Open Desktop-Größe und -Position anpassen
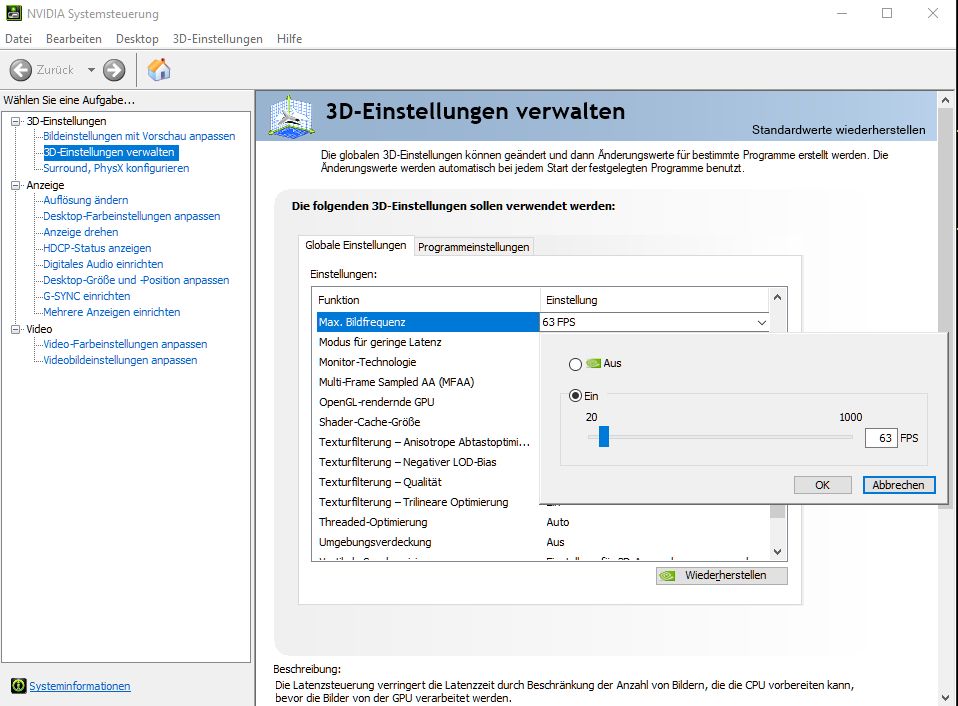The height and width of the screenshot is (706, 958). [136, 280]
